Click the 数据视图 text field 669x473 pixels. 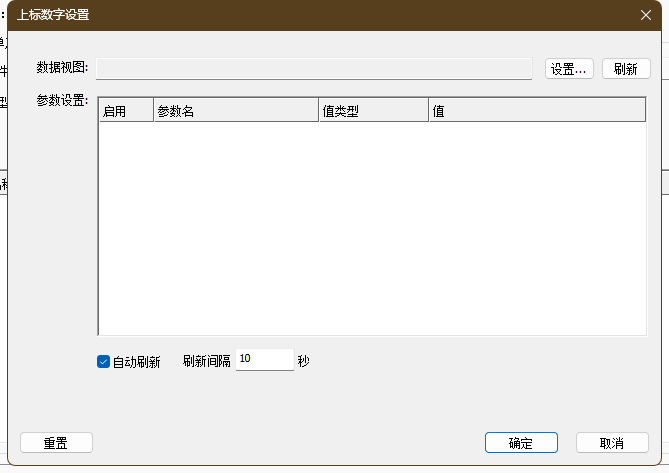(x=314, y=68)
